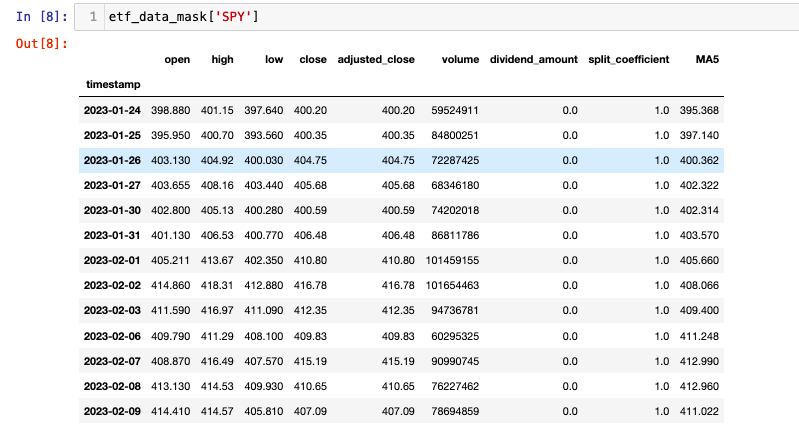Select row index 2023-01-25
The width and height of the screenshot is (799, 428).
pyautogui.click(x=112, y=136)
